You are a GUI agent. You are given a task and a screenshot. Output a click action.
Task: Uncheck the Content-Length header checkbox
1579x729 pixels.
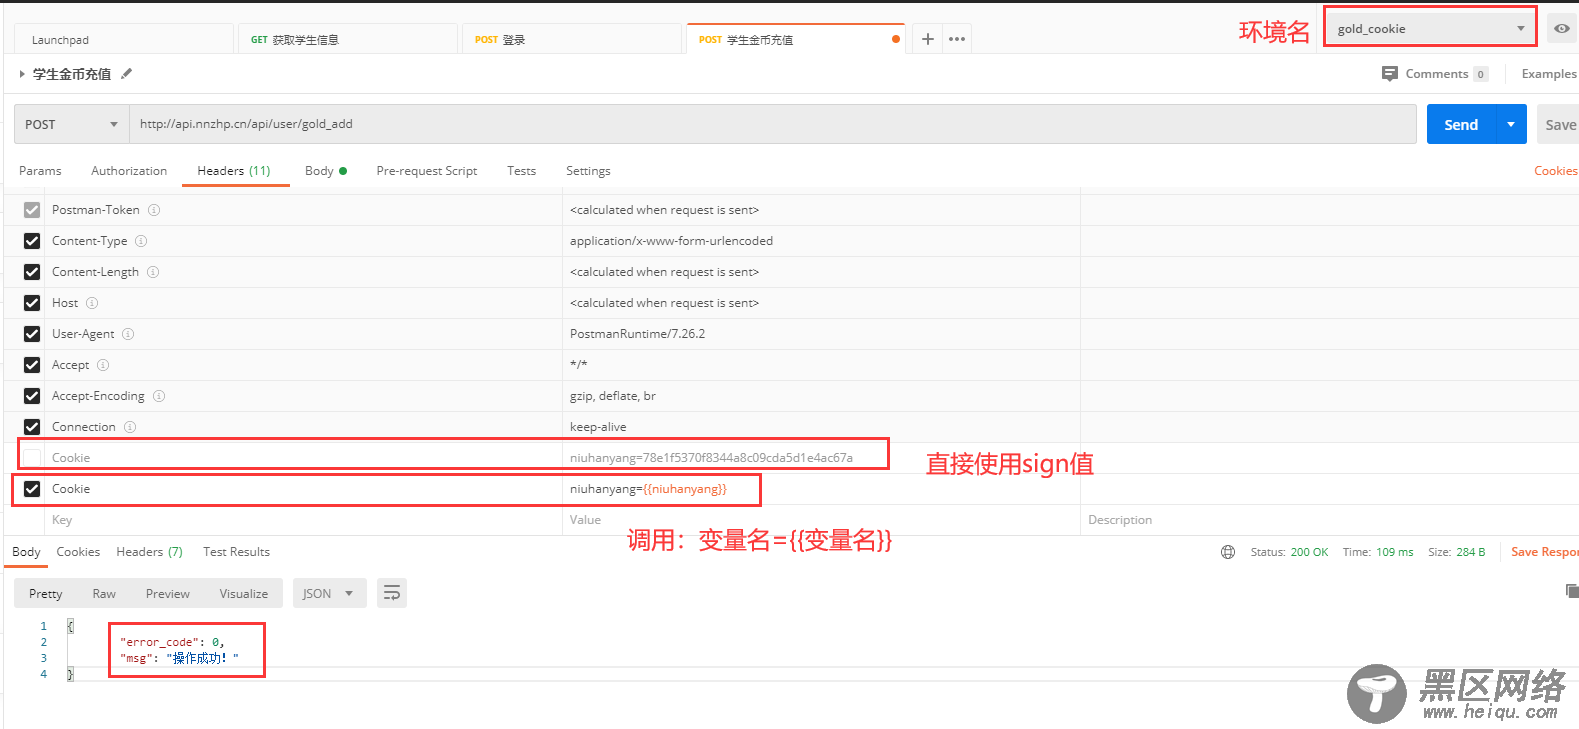tap(32, 272)
